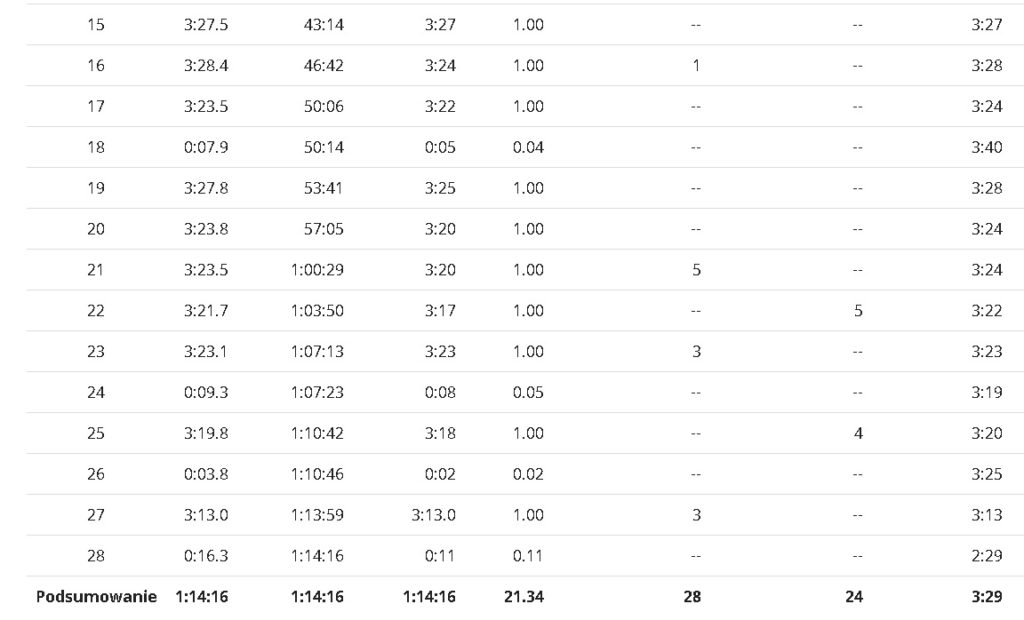The width and height of the screenshot is (1024, 620).
Task: Select lap 23 cumulative time 1:07:13
Action: 317,351
